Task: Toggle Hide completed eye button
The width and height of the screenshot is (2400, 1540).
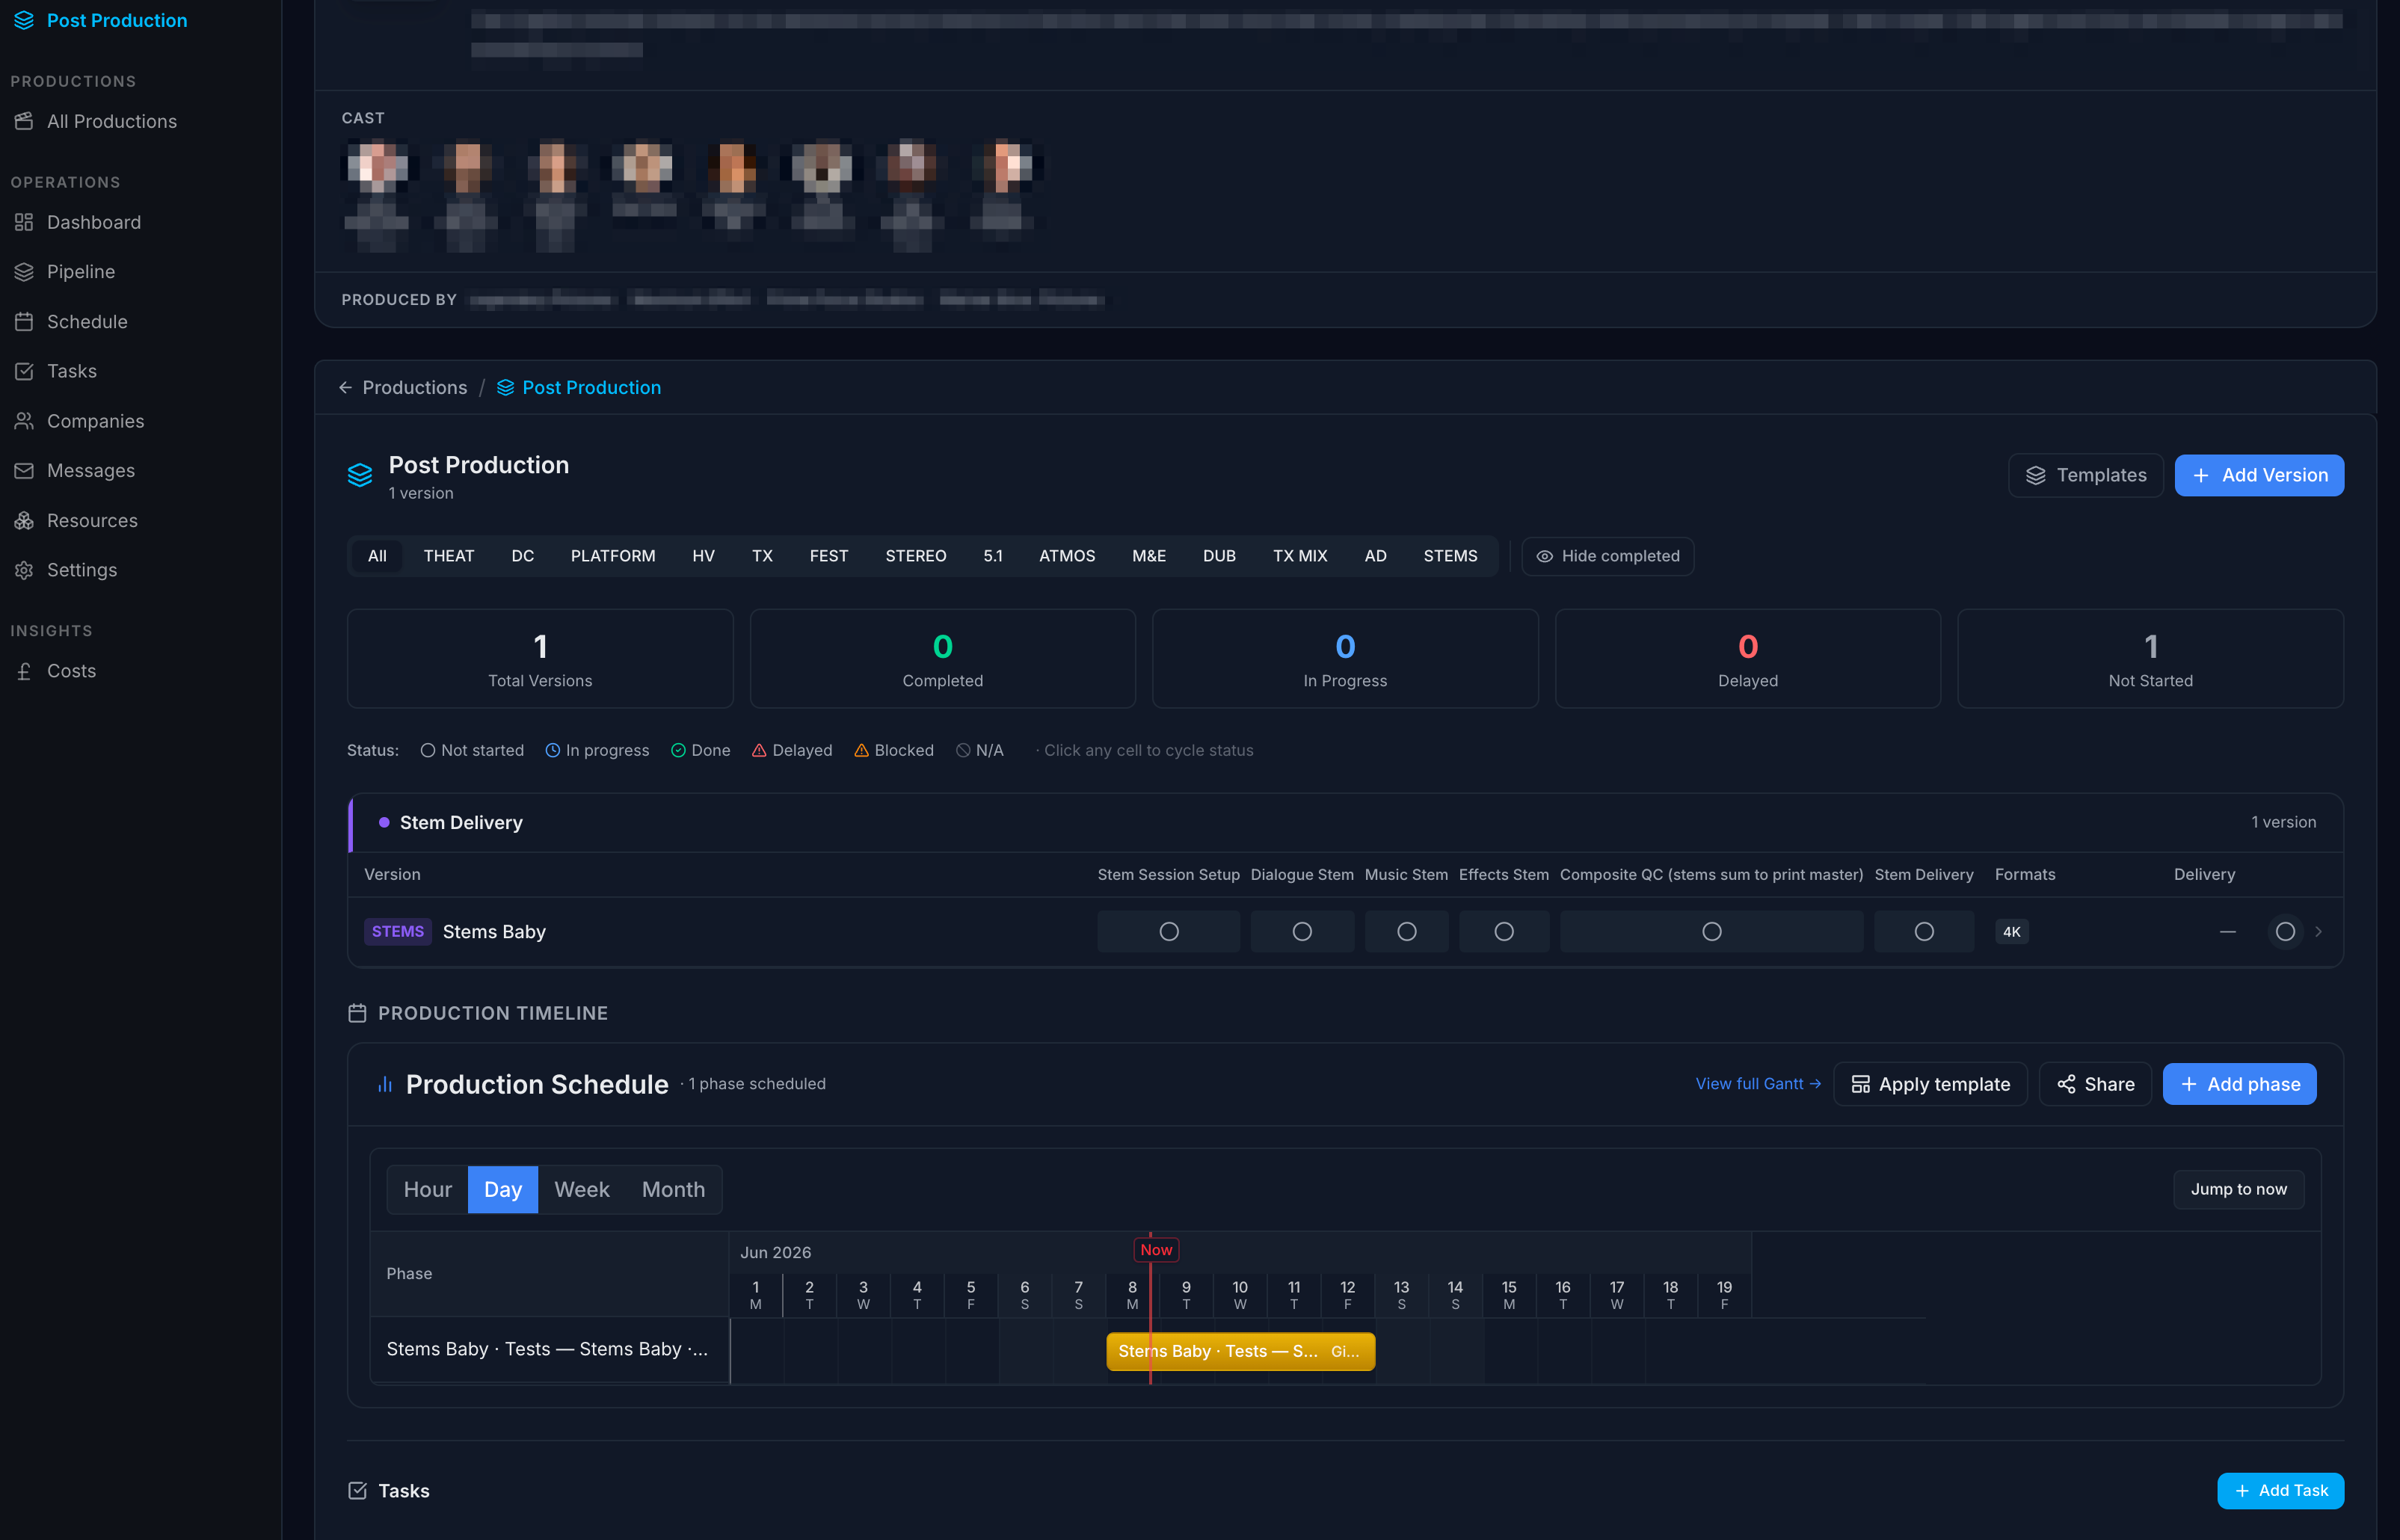Action: coord(1607,556)
